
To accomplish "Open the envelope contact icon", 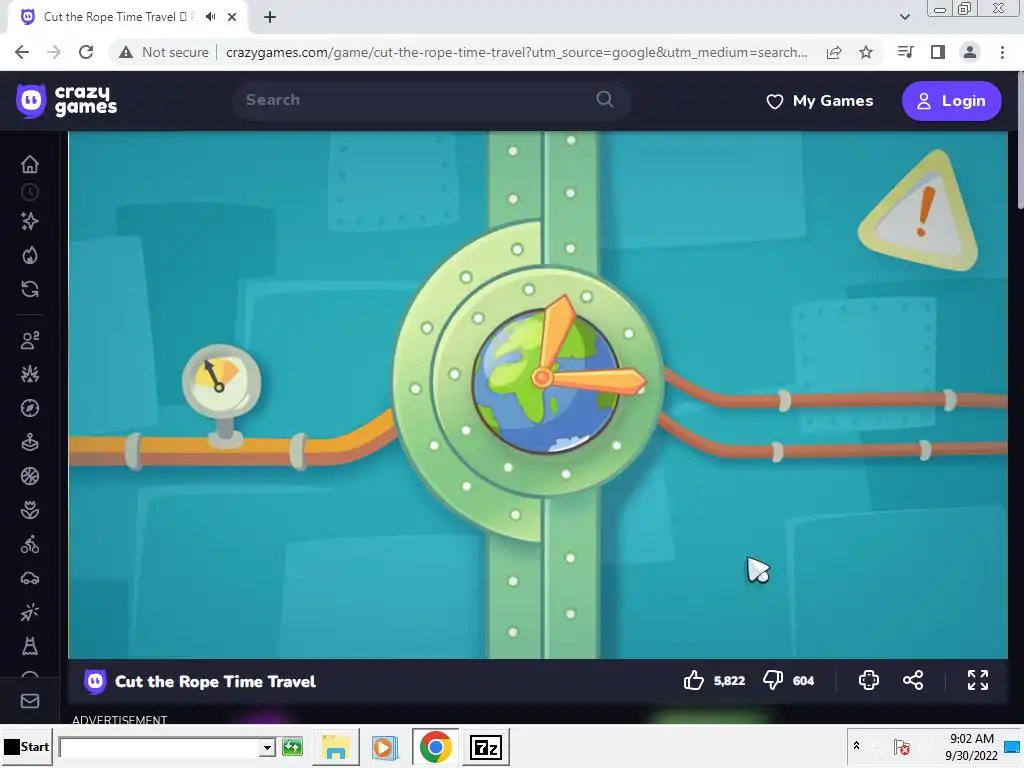I will coord(29,701).
